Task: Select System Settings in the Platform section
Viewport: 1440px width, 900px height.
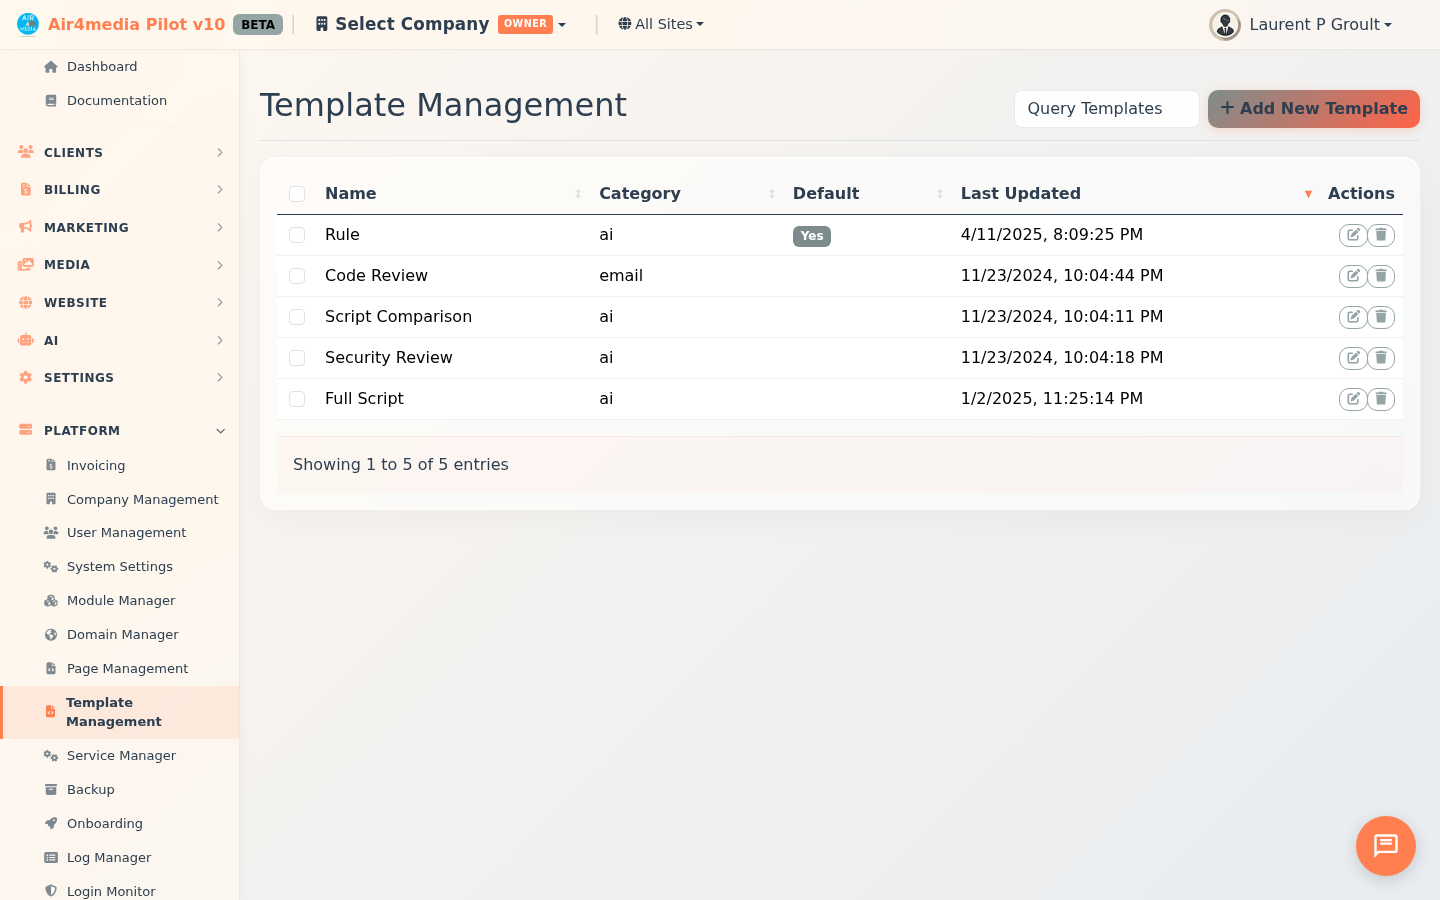Action: (x=120, y=566)
